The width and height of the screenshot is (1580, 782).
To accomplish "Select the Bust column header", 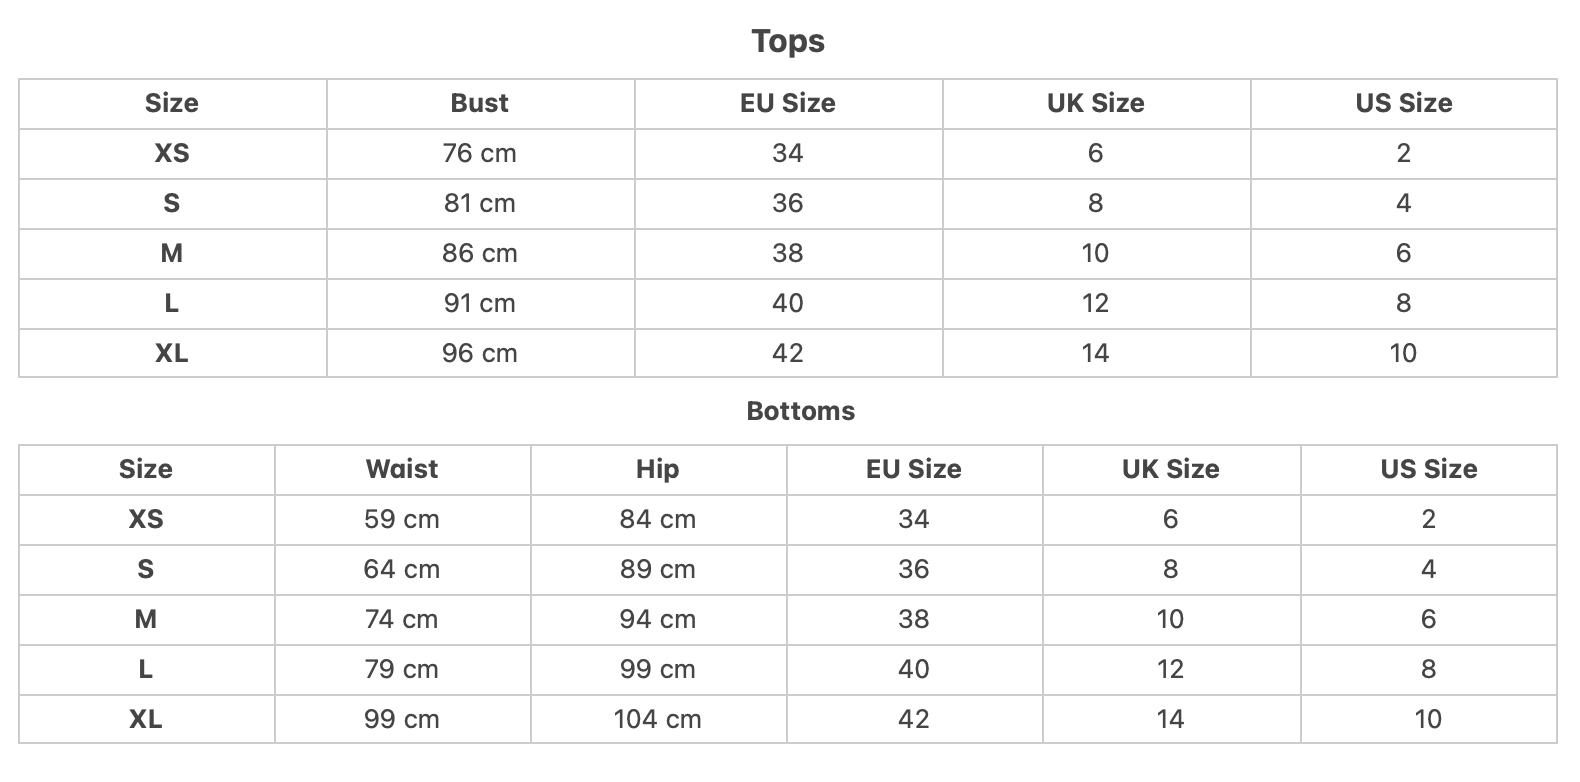I will tap(480, 103).
